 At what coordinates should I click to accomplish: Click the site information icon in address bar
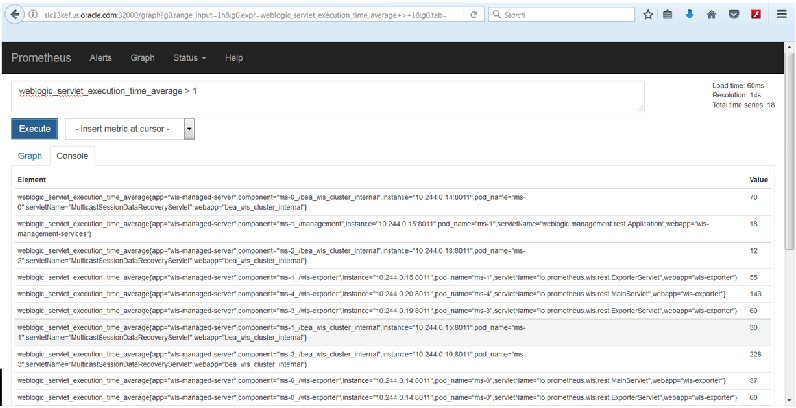(32, 15)
